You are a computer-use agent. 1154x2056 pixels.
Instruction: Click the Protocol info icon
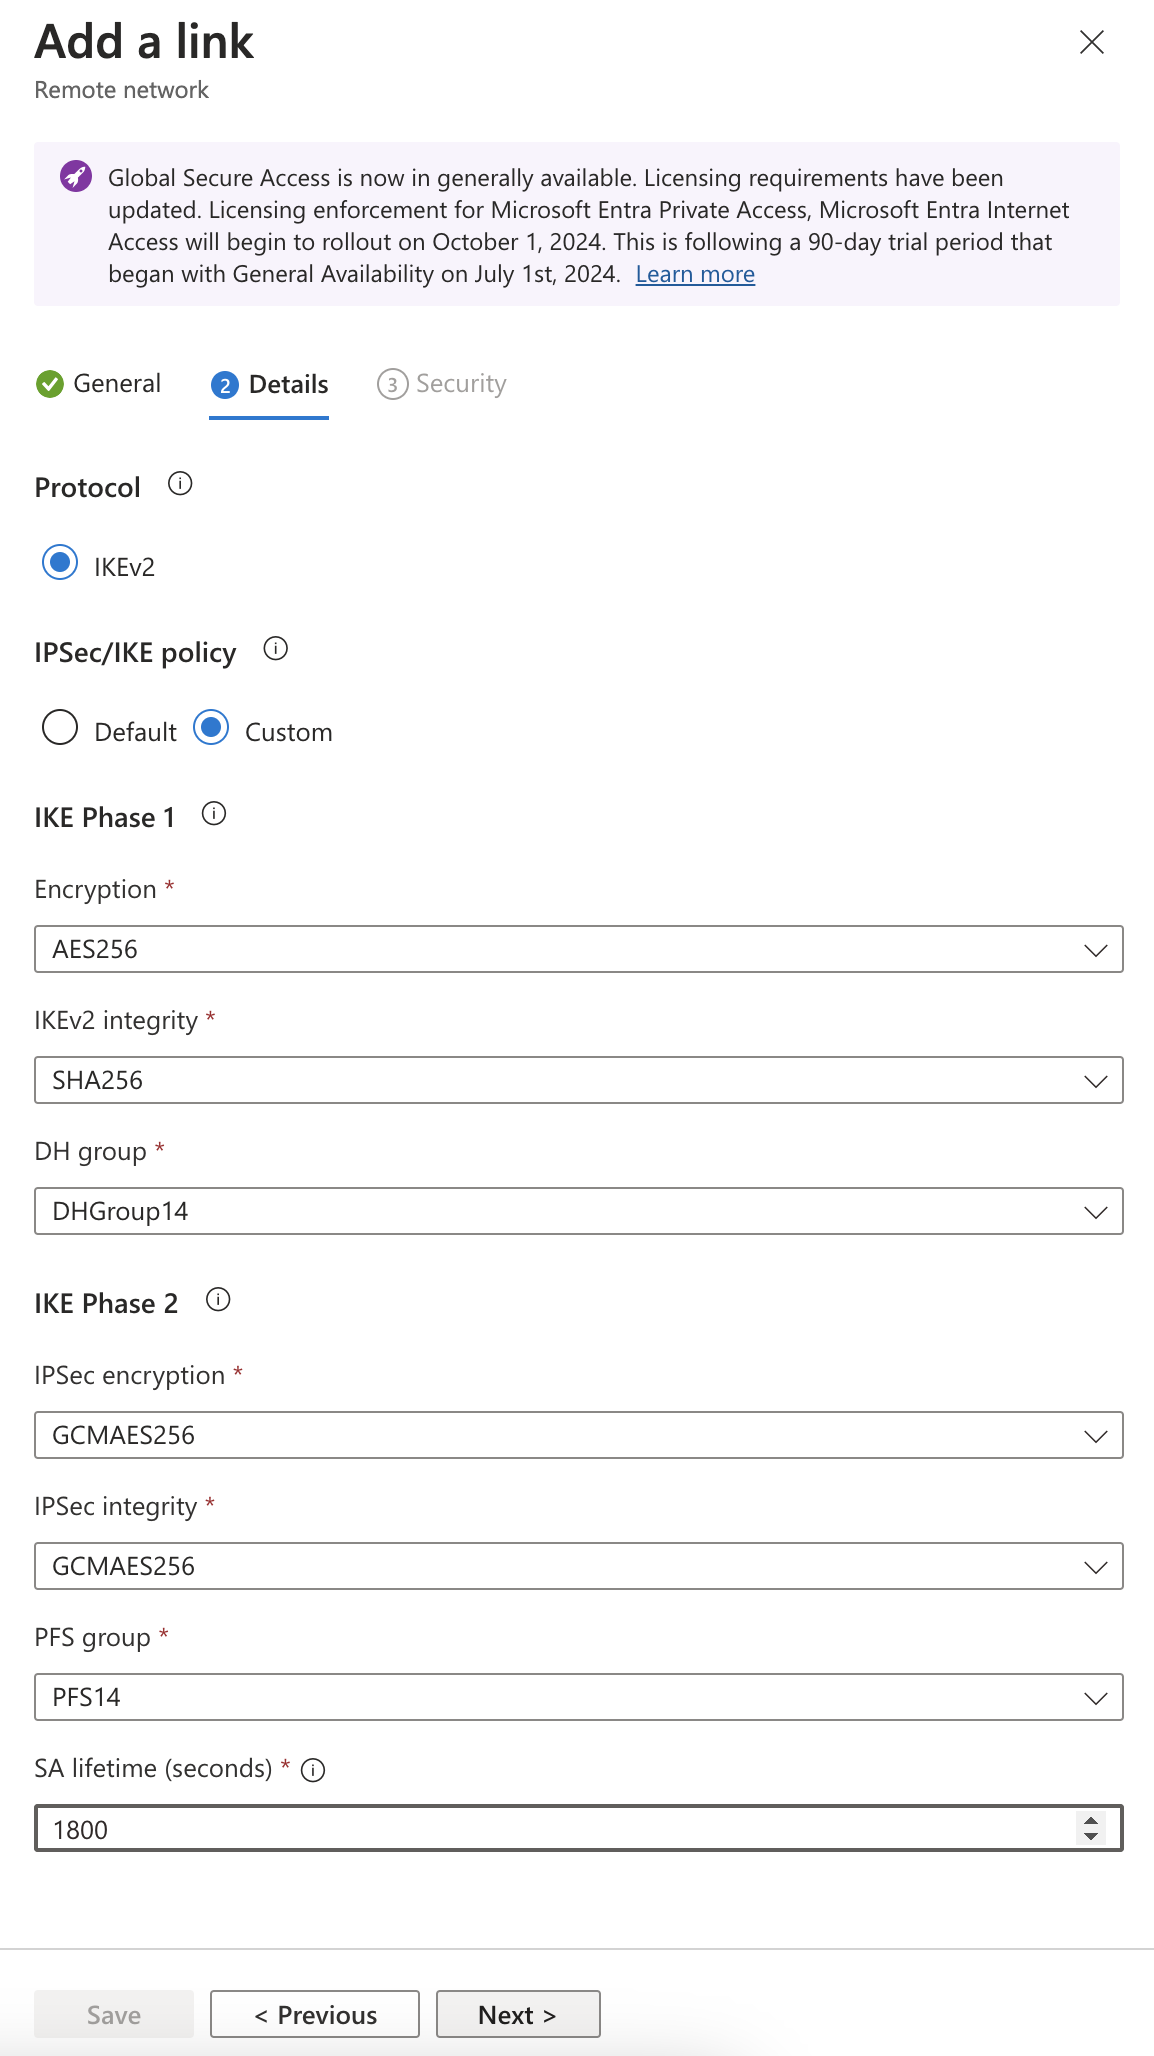(180, 484)
